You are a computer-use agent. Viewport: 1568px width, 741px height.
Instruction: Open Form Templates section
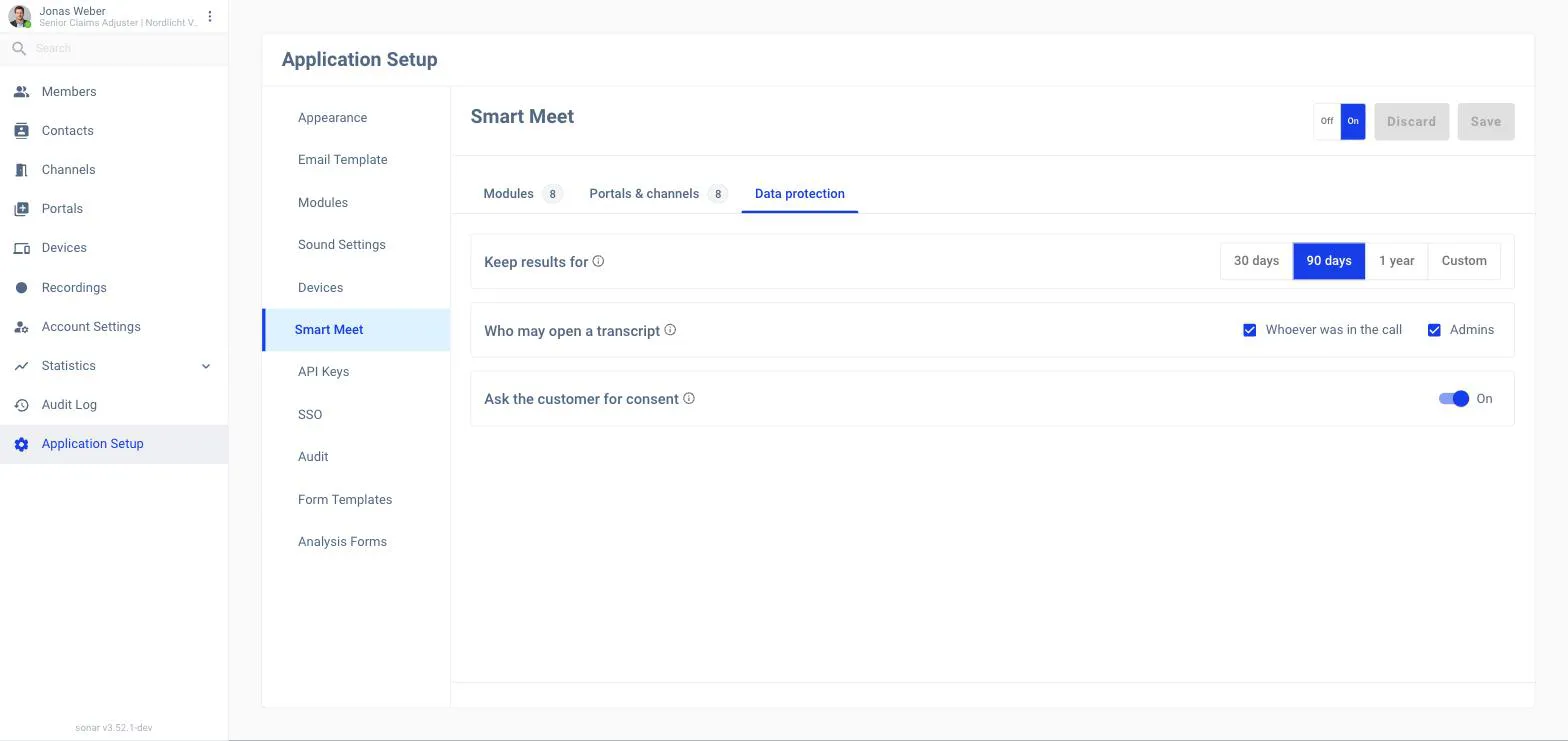(x=356, y=500)
